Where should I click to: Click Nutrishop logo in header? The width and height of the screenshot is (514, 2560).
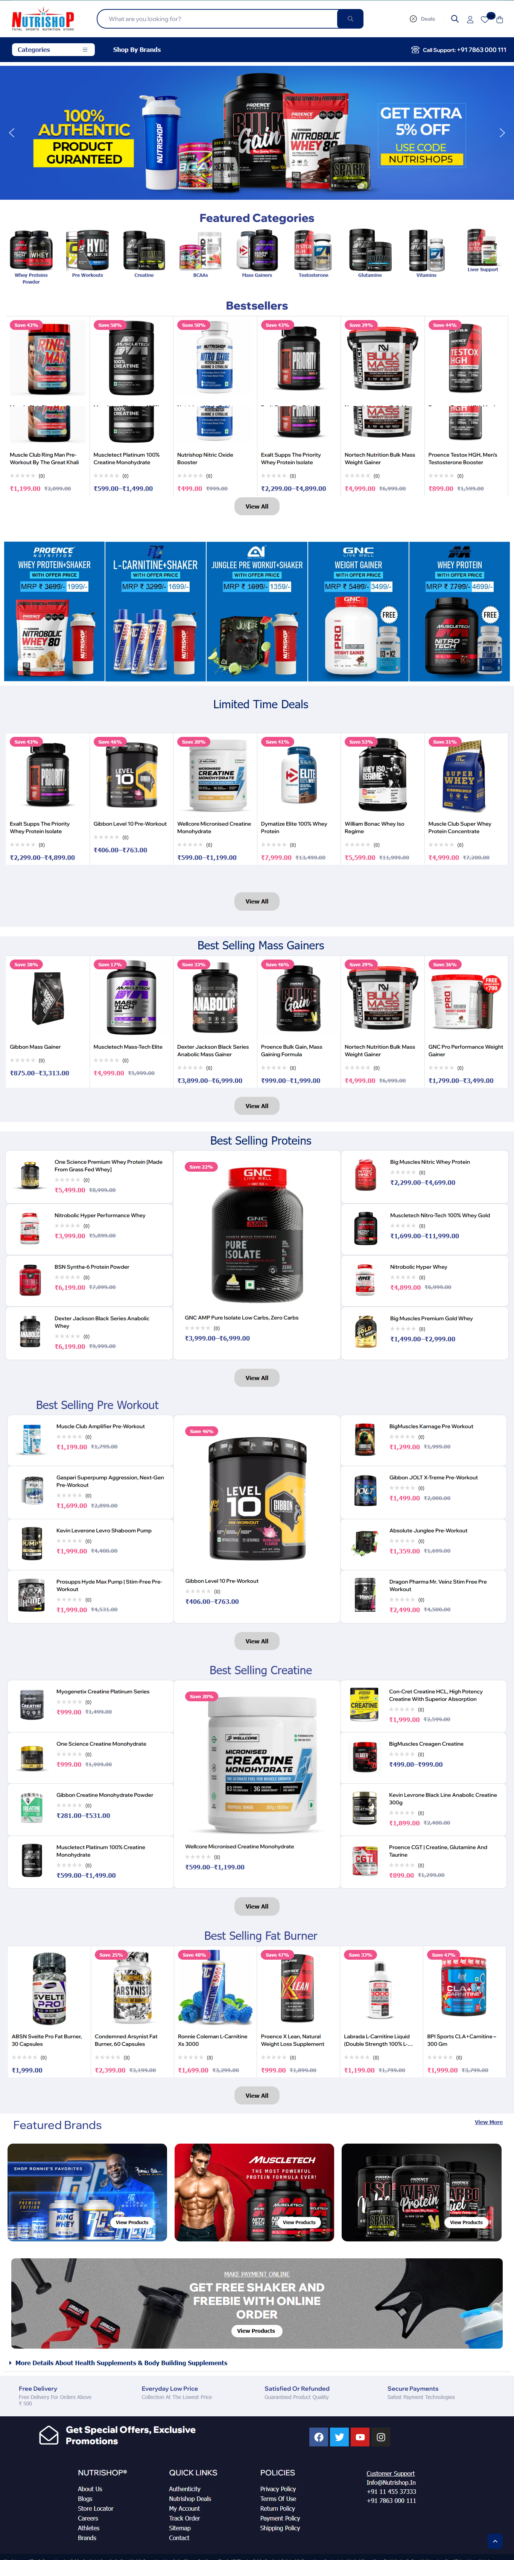[42, 19]
